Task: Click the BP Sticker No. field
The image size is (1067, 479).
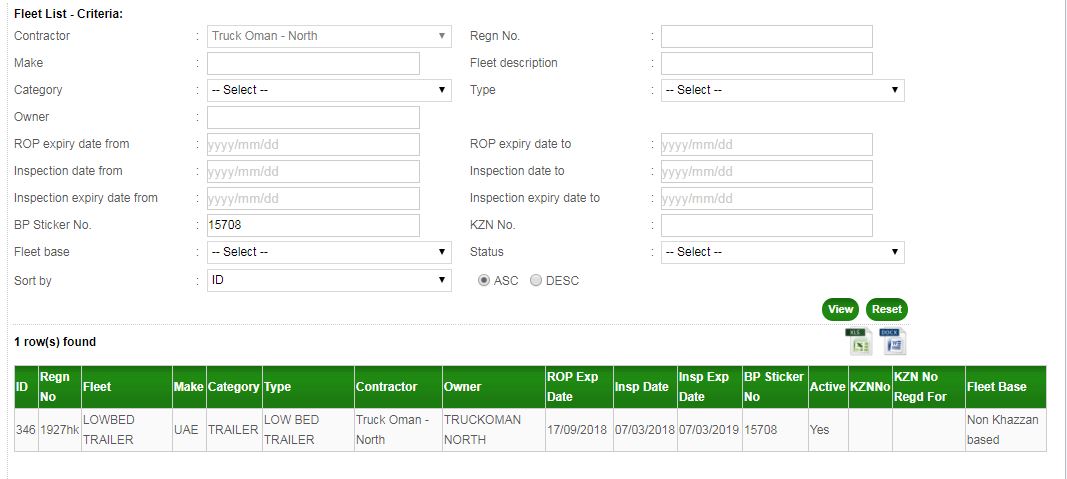Action: click(x=313, y=225)
